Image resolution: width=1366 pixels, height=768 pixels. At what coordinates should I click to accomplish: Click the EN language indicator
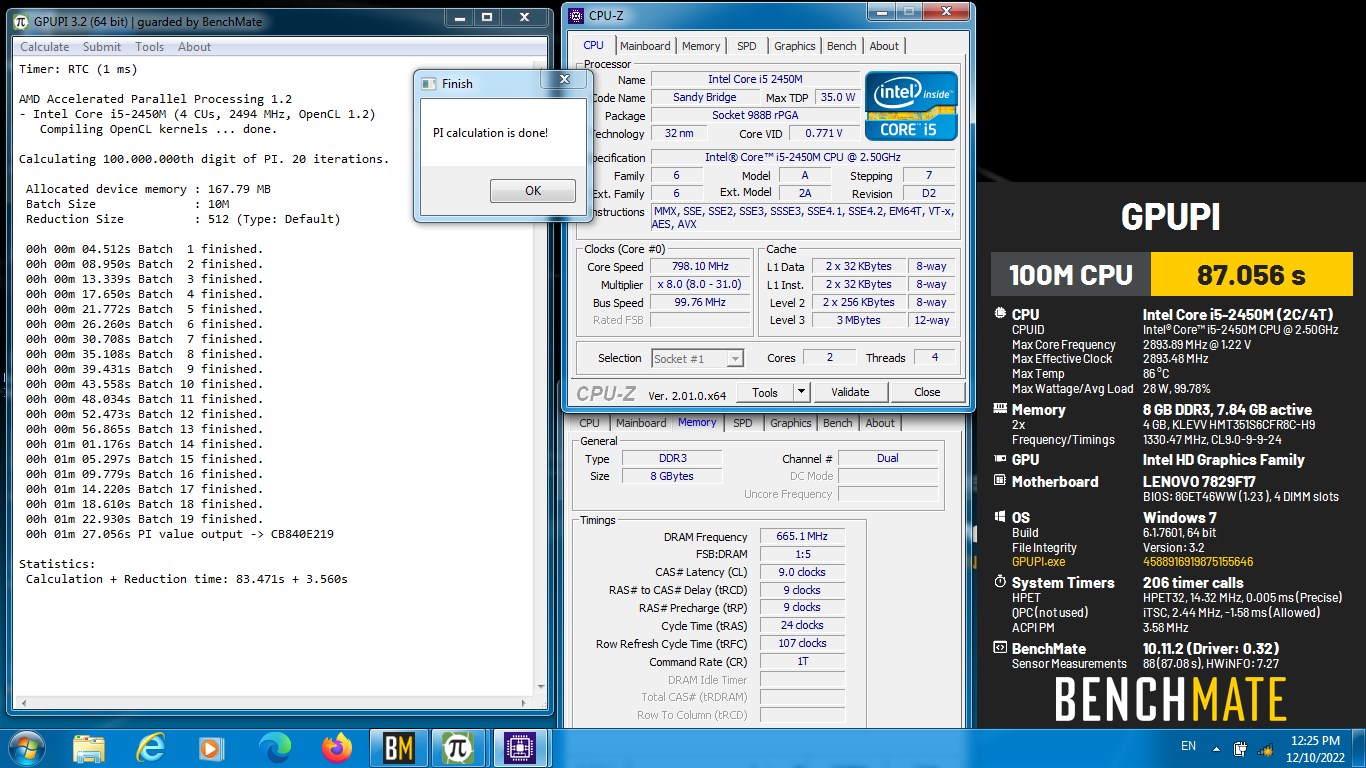pyautogui.click(x=1188, y=746)
